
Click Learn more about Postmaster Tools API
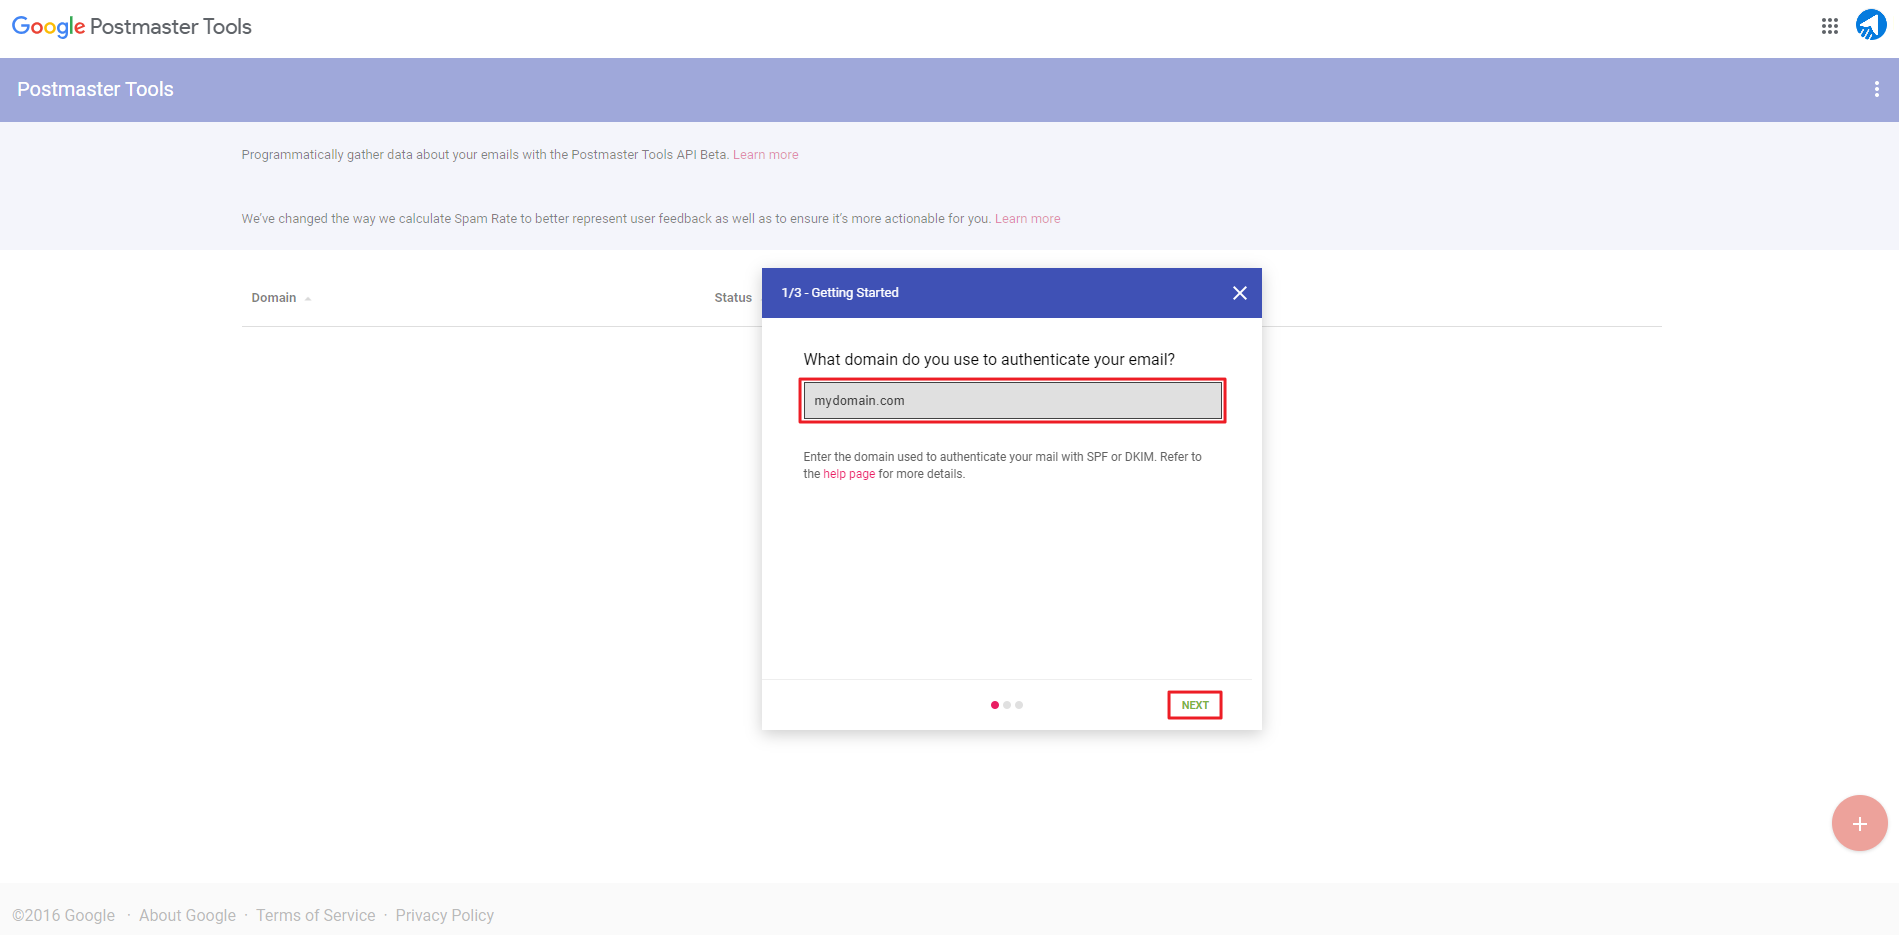pos(765,154)
